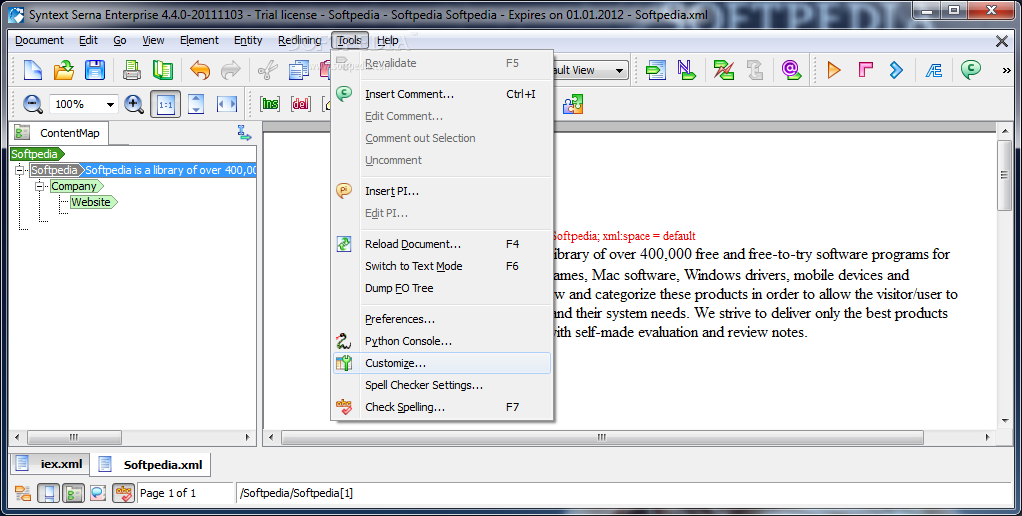Open Spell Checker Settings...
Screen dimensions: 1022x516
(x=442, y=385)
